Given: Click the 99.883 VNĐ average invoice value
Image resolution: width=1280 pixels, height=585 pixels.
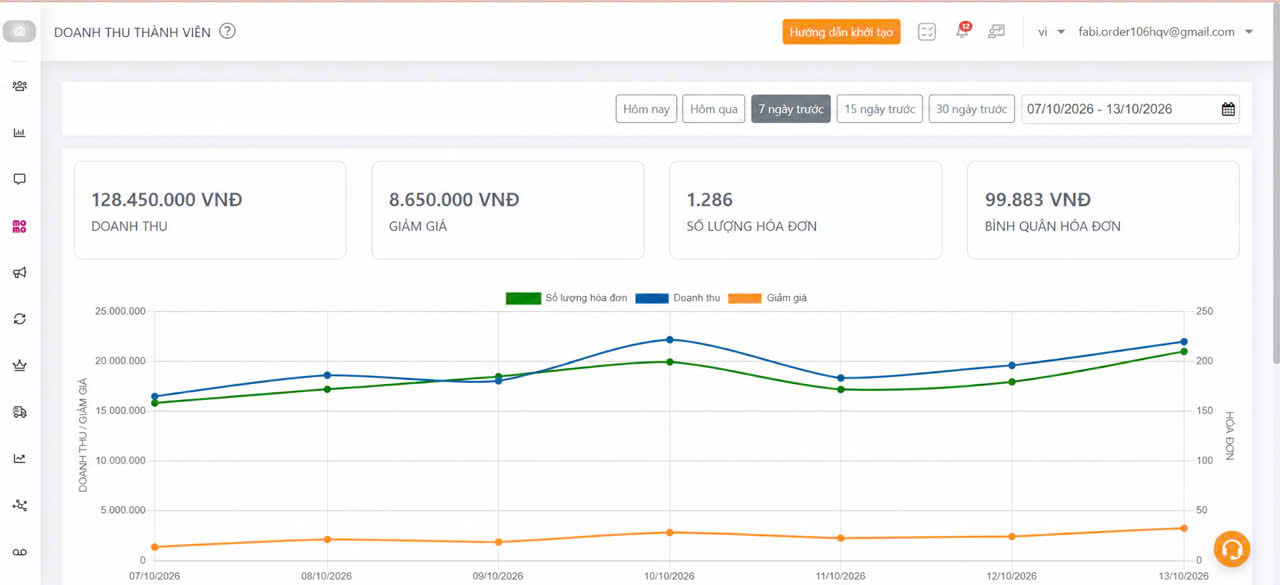Looking at the screenshot, I should [1038, 200].
